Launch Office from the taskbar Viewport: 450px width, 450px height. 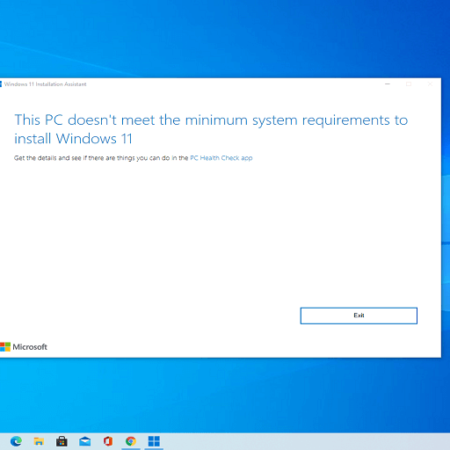coord(108,441)
